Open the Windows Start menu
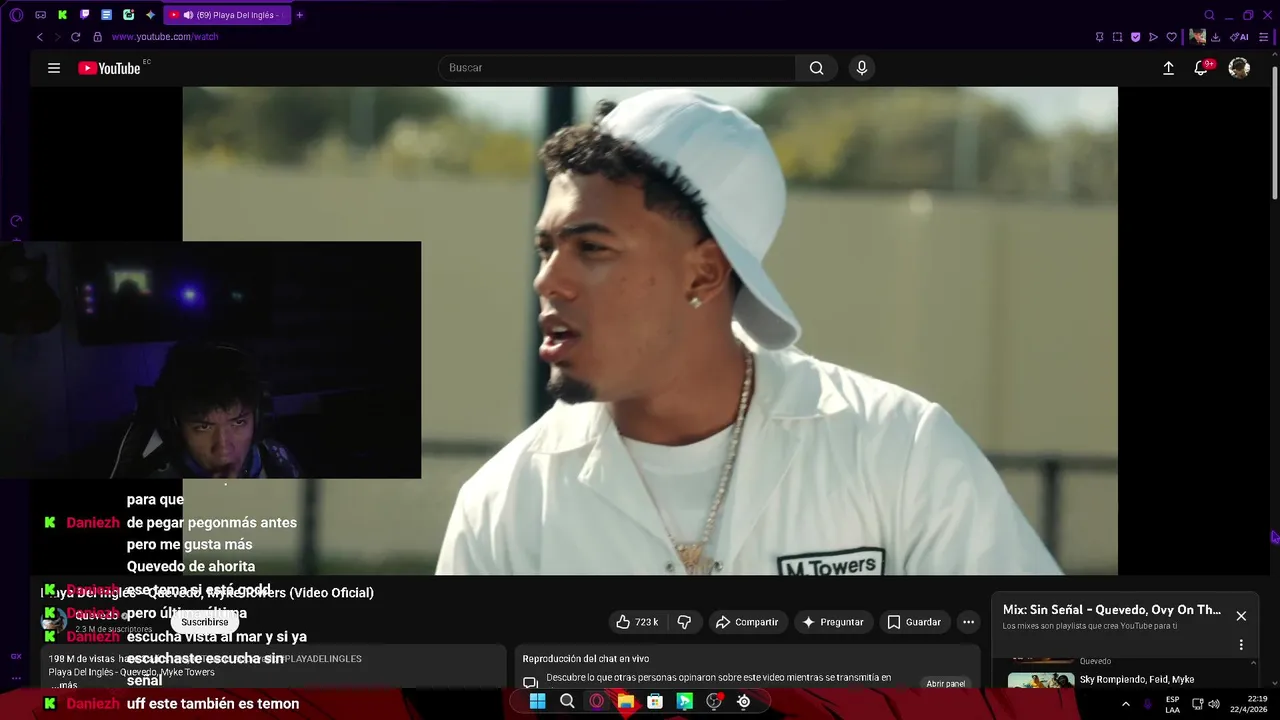This screenshot has width=1280, height=720. (x=537, y=701)
